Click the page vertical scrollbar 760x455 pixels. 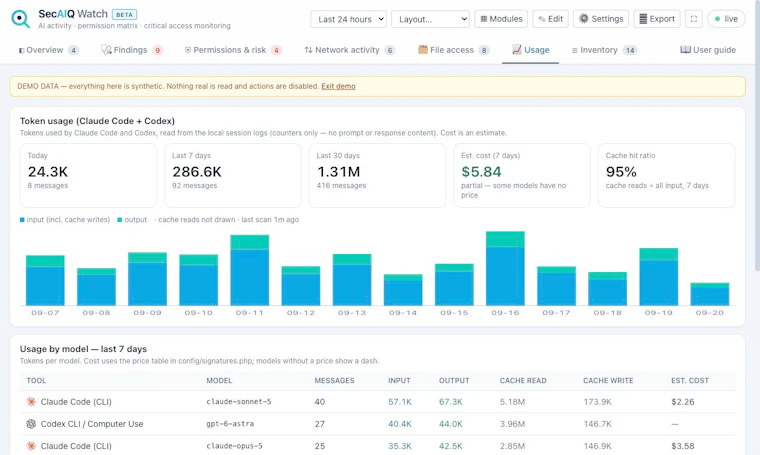click(757, 136)
